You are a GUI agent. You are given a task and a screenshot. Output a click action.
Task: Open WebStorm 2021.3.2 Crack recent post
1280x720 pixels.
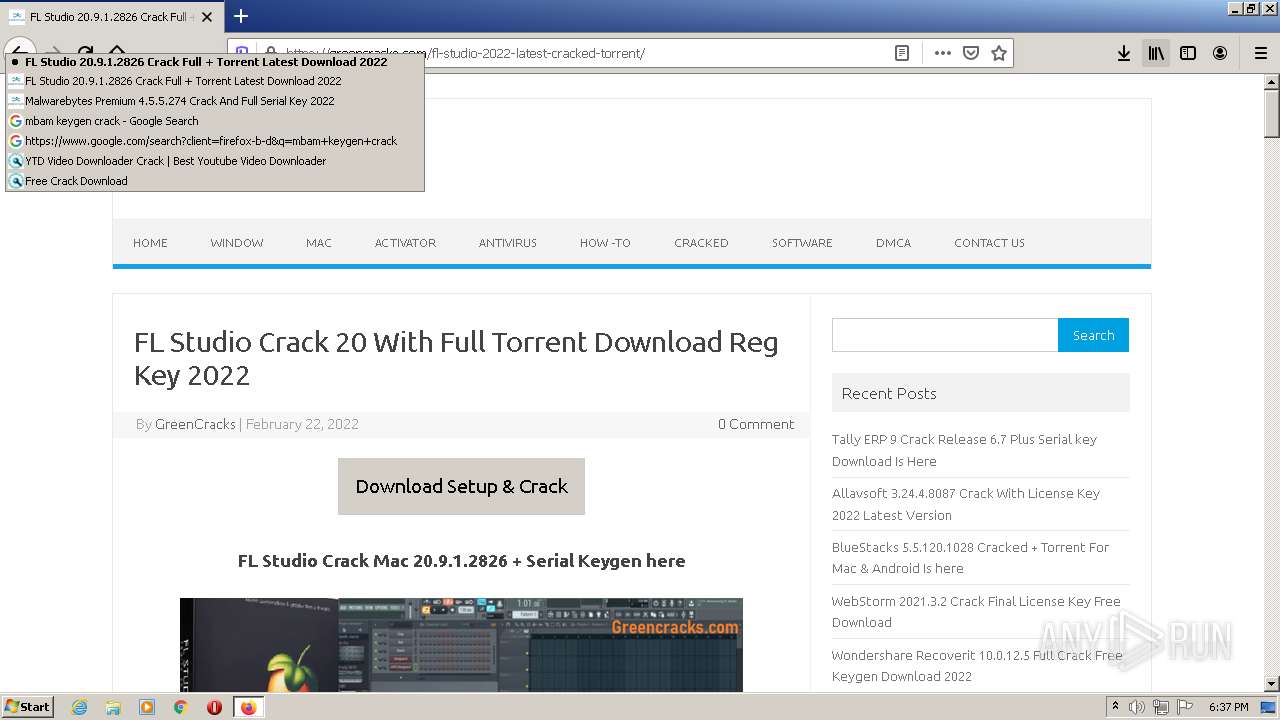[976, 612]
